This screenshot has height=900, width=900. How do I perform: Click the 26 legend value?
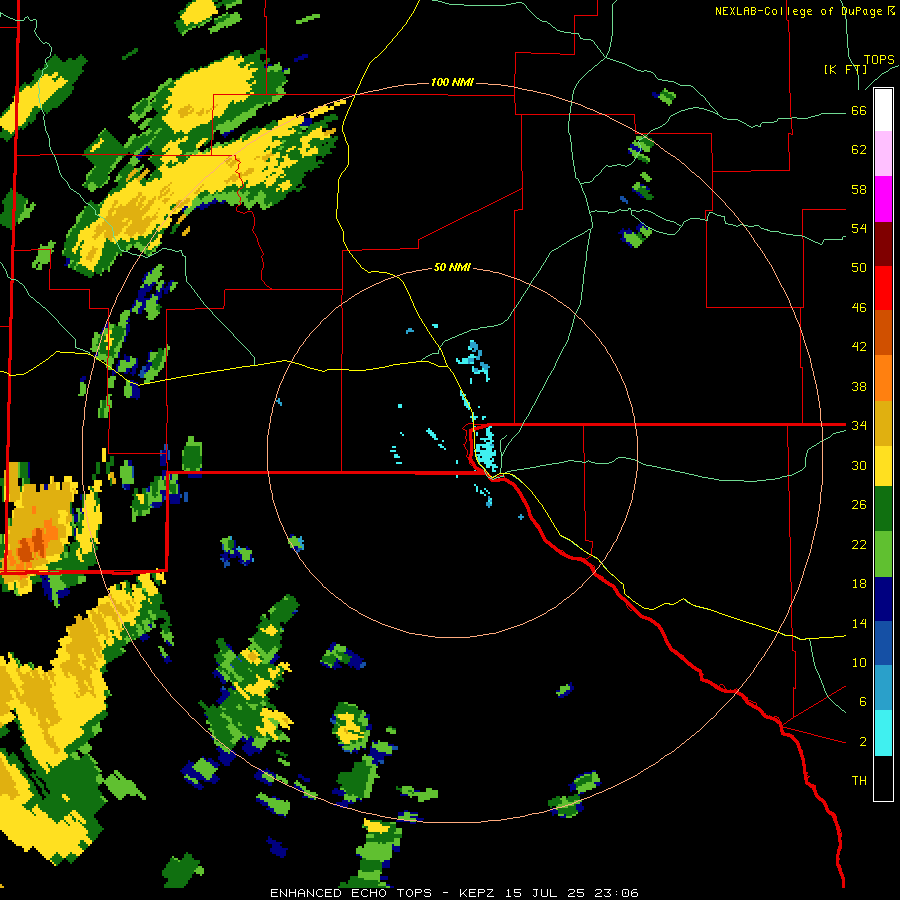[859, 505]
